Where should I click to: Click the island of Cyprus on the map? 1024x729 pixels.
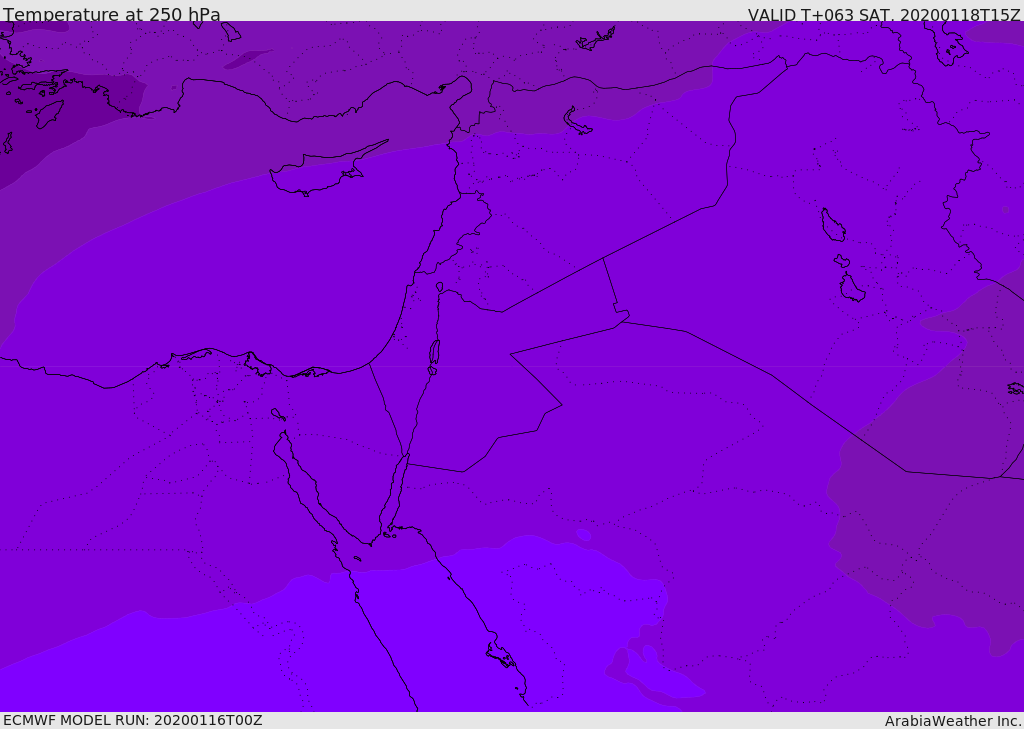pos(323,171)
